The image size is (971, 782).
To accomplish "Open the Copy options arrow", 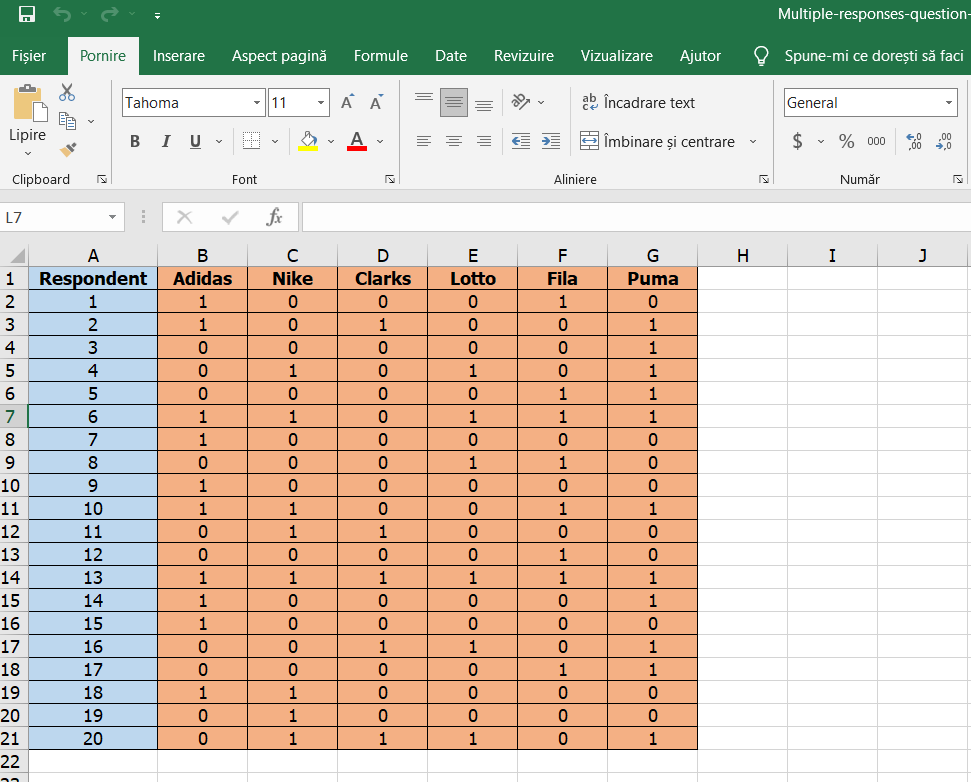I will point(91,121).
